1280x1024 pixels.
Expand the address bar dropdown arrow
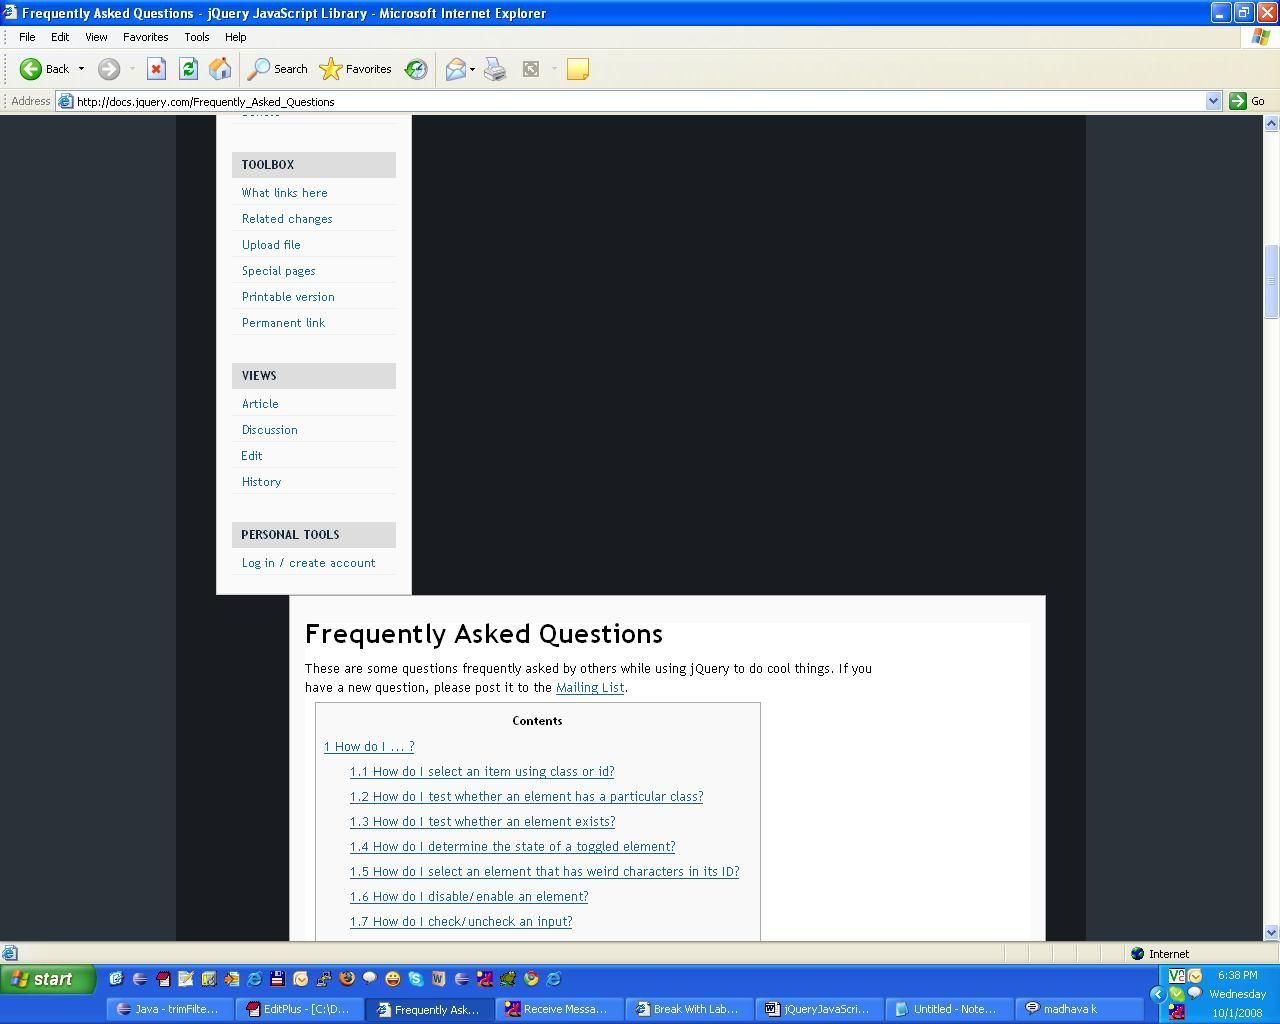pos(1213,101)
